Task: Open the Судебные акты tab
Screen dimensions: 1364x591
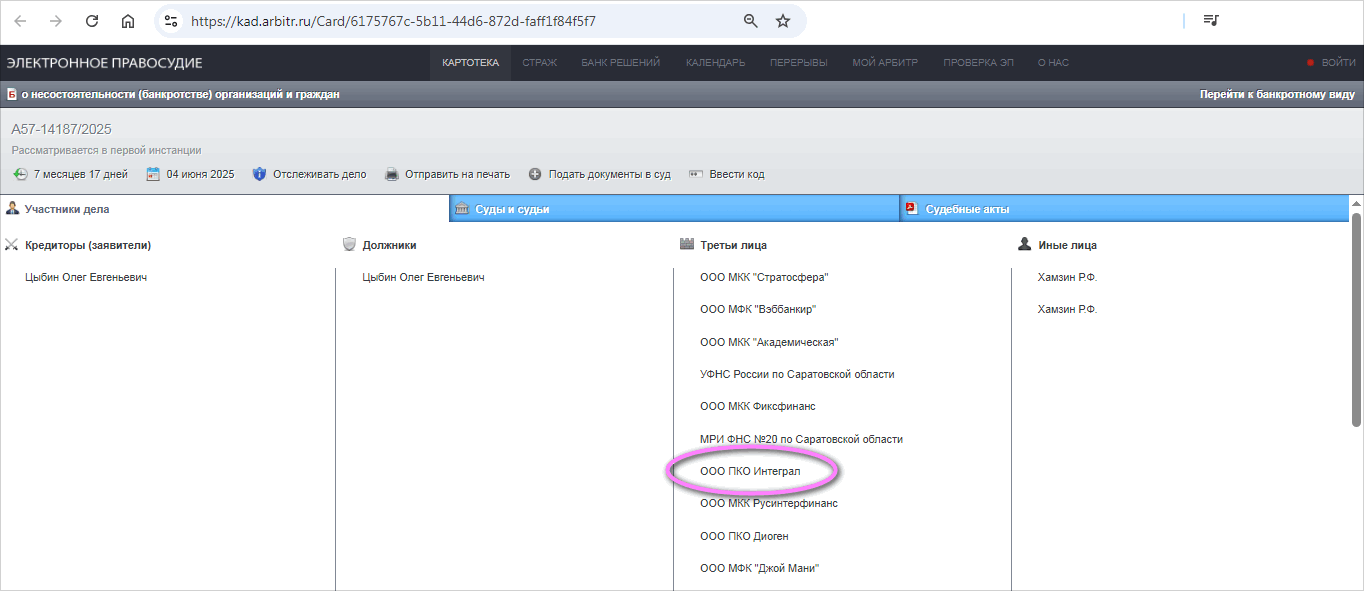Action: pyautogui.click(x=967, y=209)
